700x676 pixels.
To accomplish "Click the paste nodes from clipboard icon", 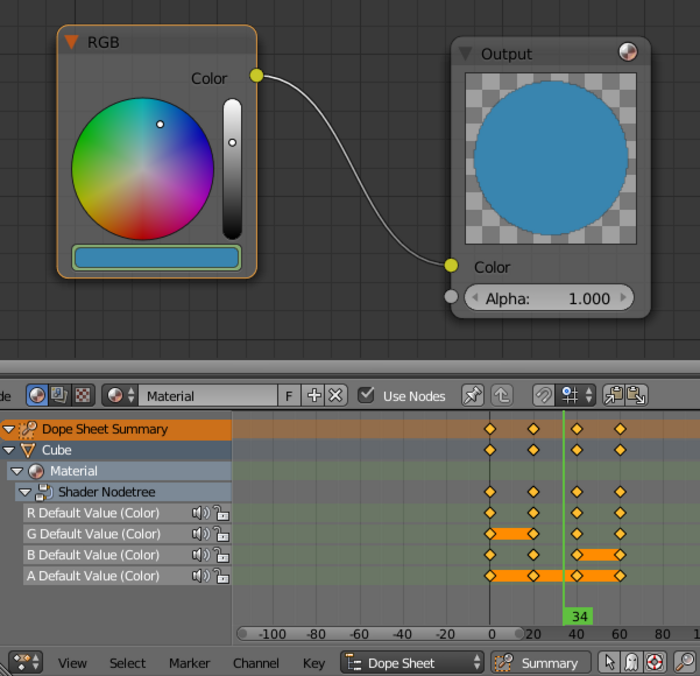I will tap(636, 396).
